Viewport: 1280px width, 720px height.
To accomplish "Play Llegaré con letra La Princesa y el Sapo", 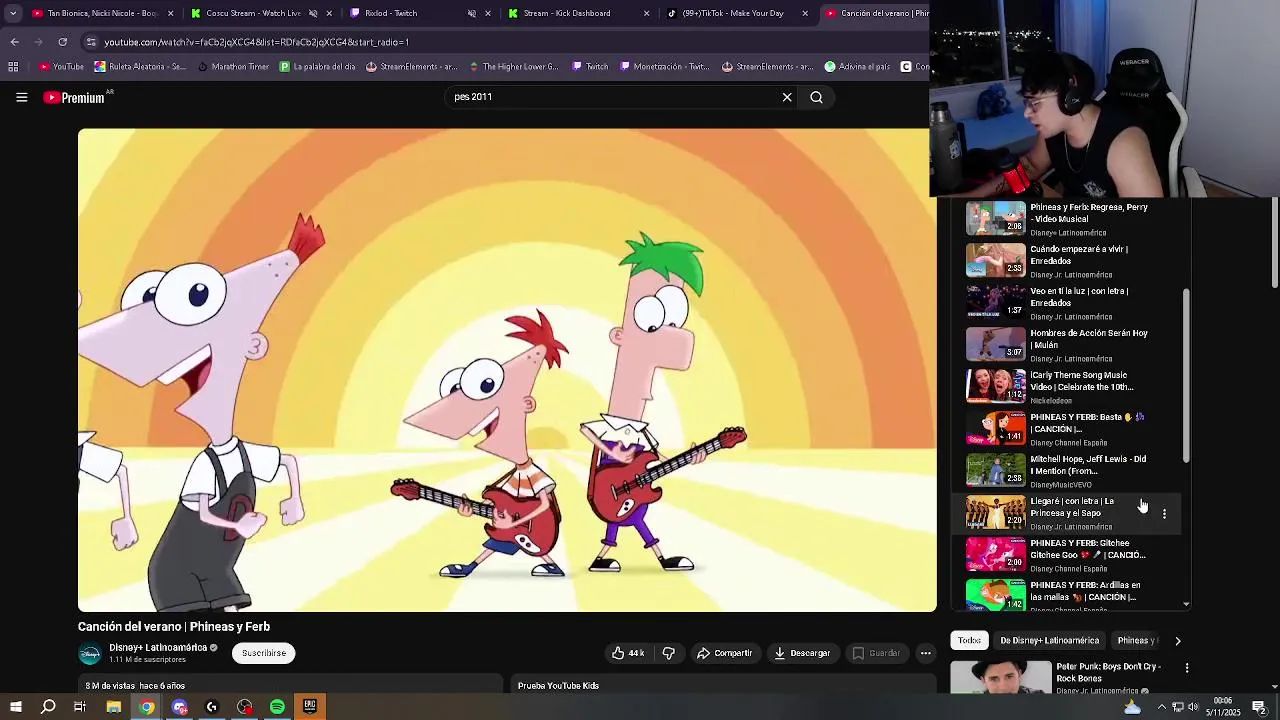I will pyautogui.click(x=1065, y=512).
